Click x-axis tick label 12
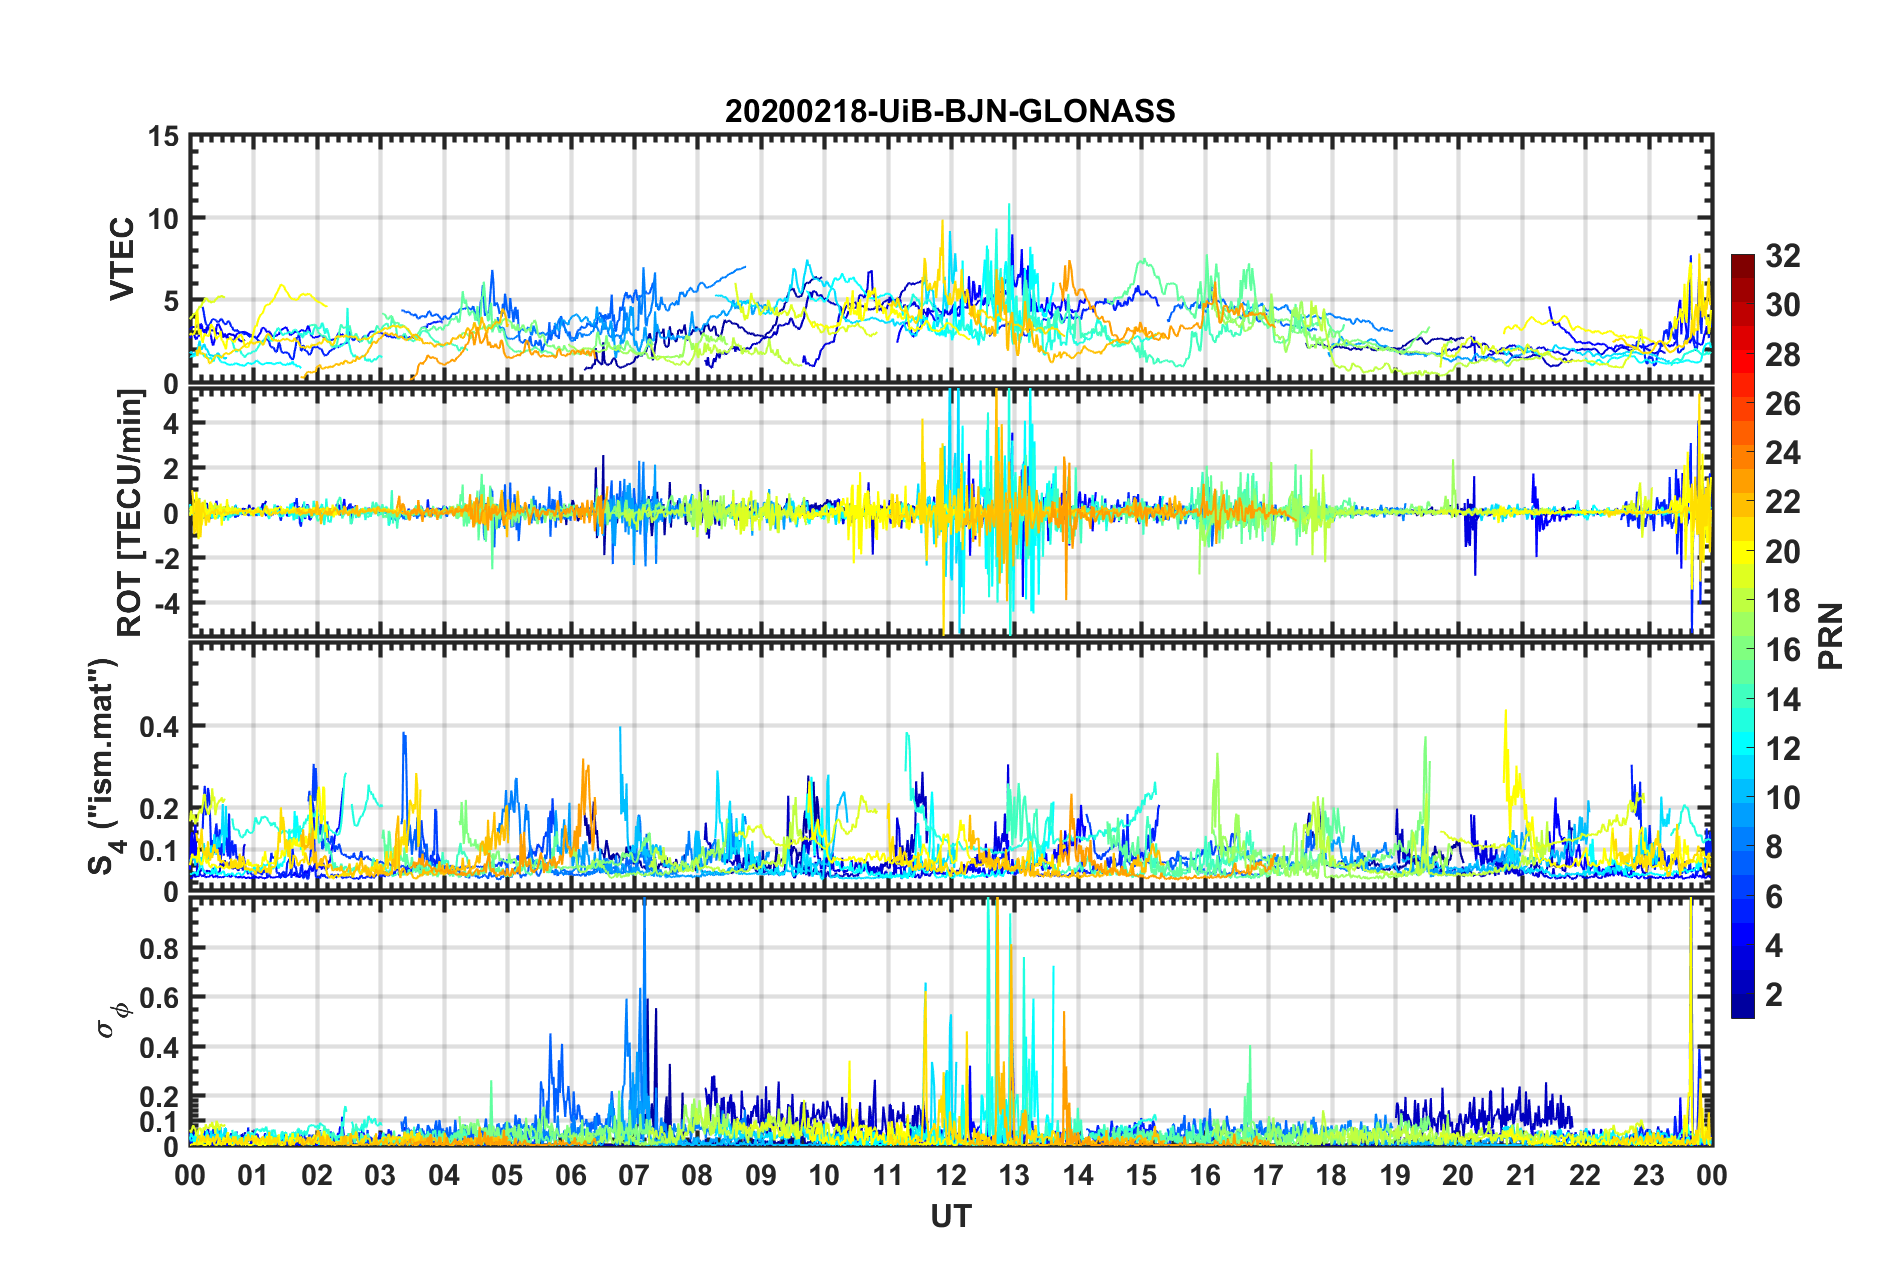Screen dimensions: 1902x1272 click(950, 1175)
